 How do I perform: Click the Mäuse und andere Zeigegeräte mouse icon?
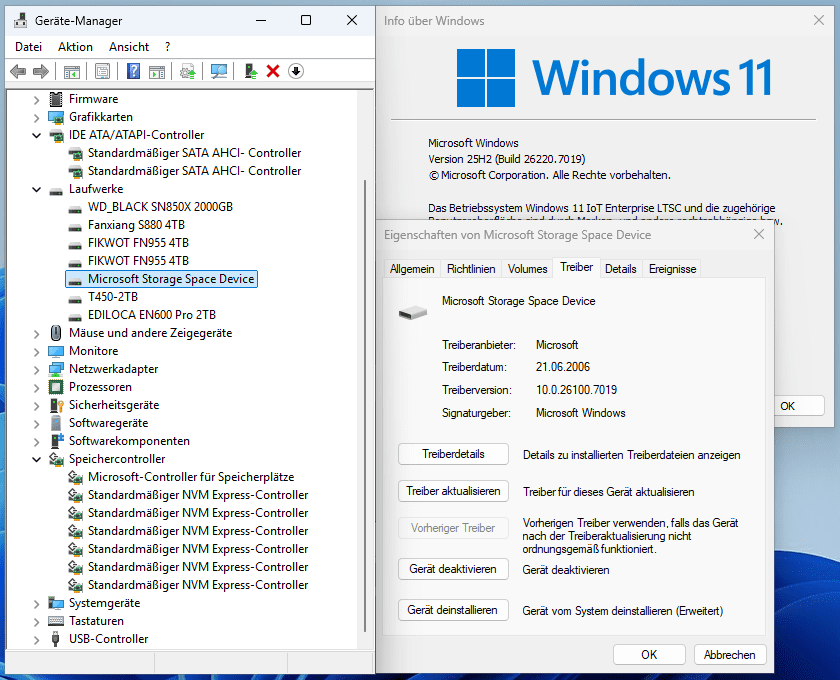click(x=56, y=333)
